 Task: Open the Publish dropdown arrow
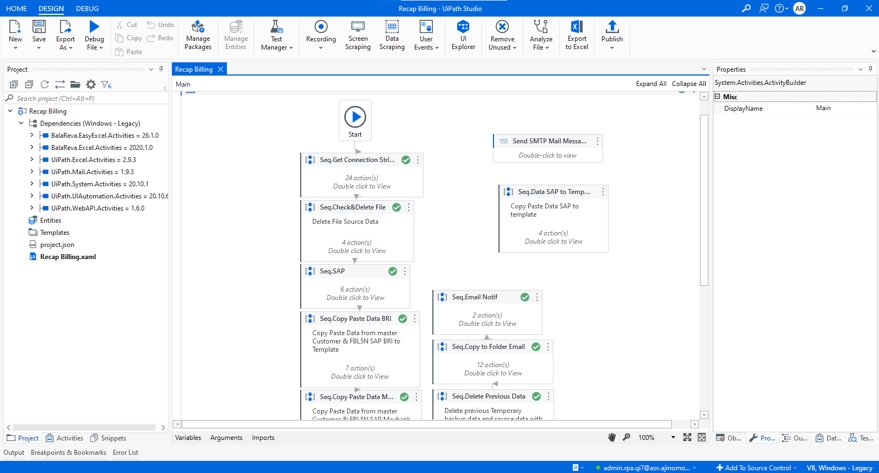point(612,48)
